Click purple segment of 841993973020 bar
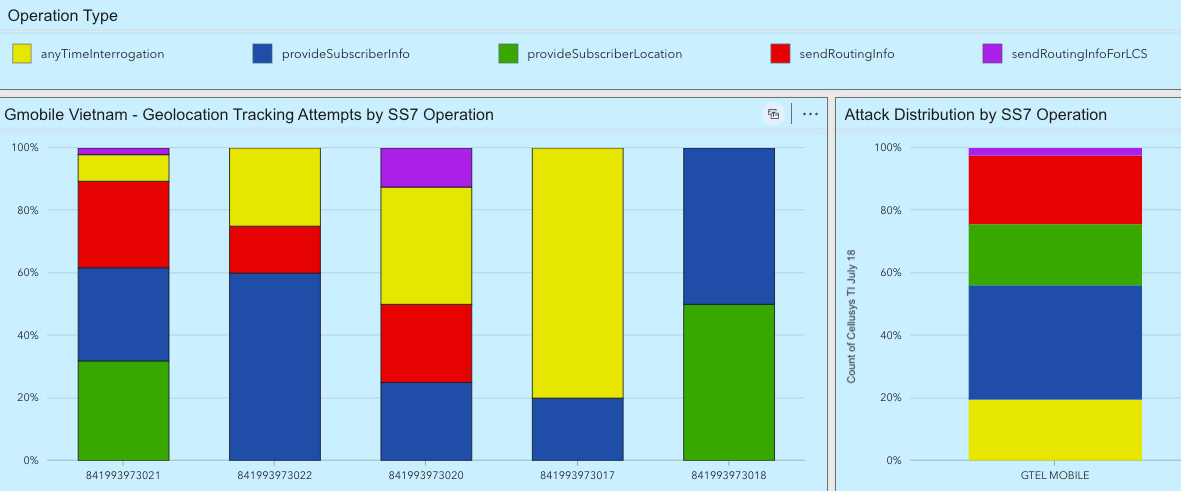 point(426,167)
